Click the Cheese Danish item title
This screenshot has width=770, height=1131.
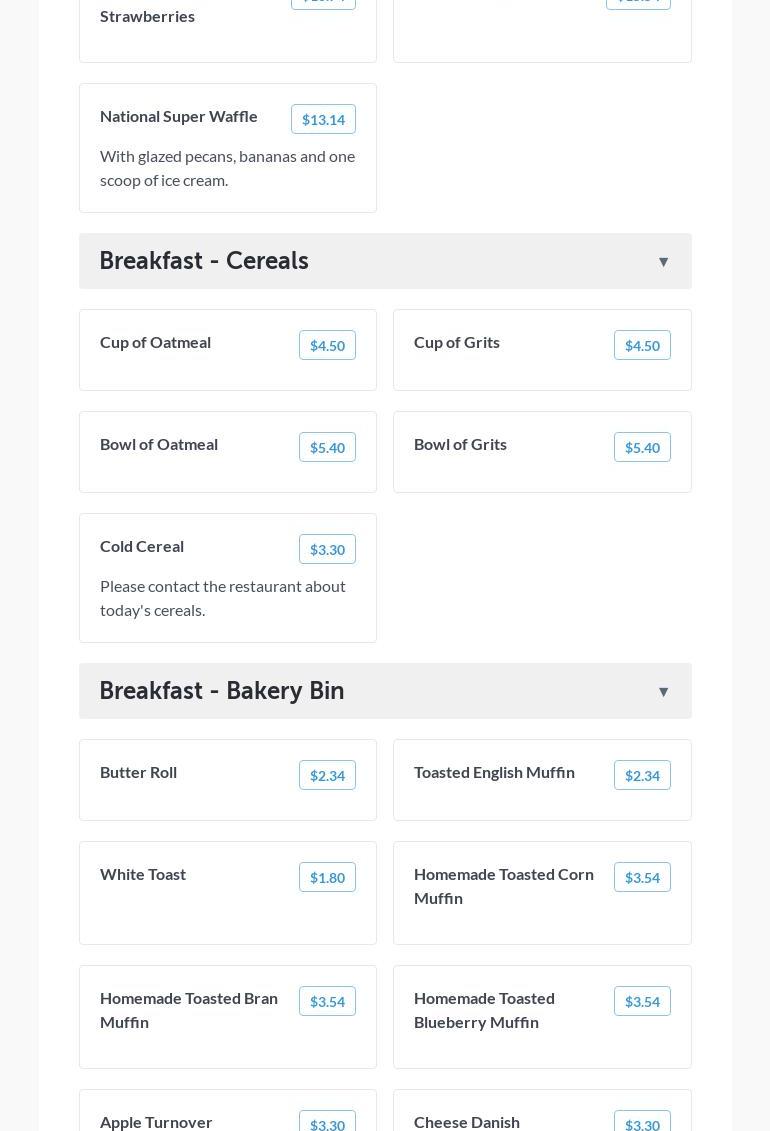pyautogui.click(x=466, y=1122)
